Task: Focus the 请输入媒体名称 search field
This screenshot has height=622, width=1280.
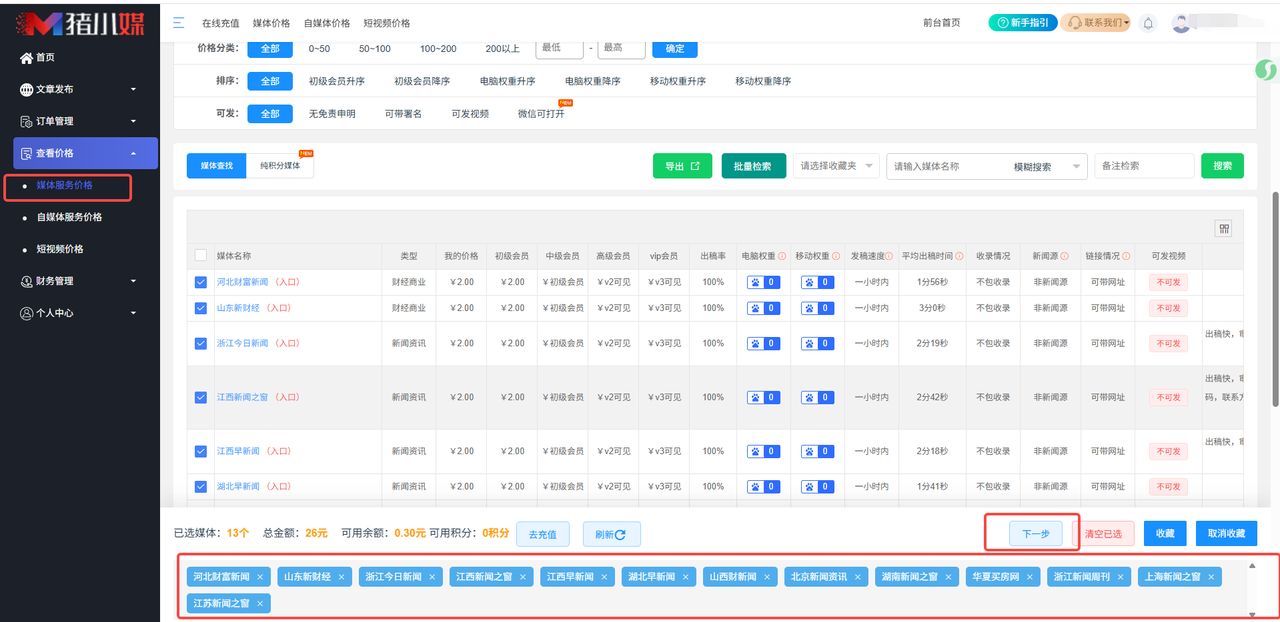Action: click(946, 167)
